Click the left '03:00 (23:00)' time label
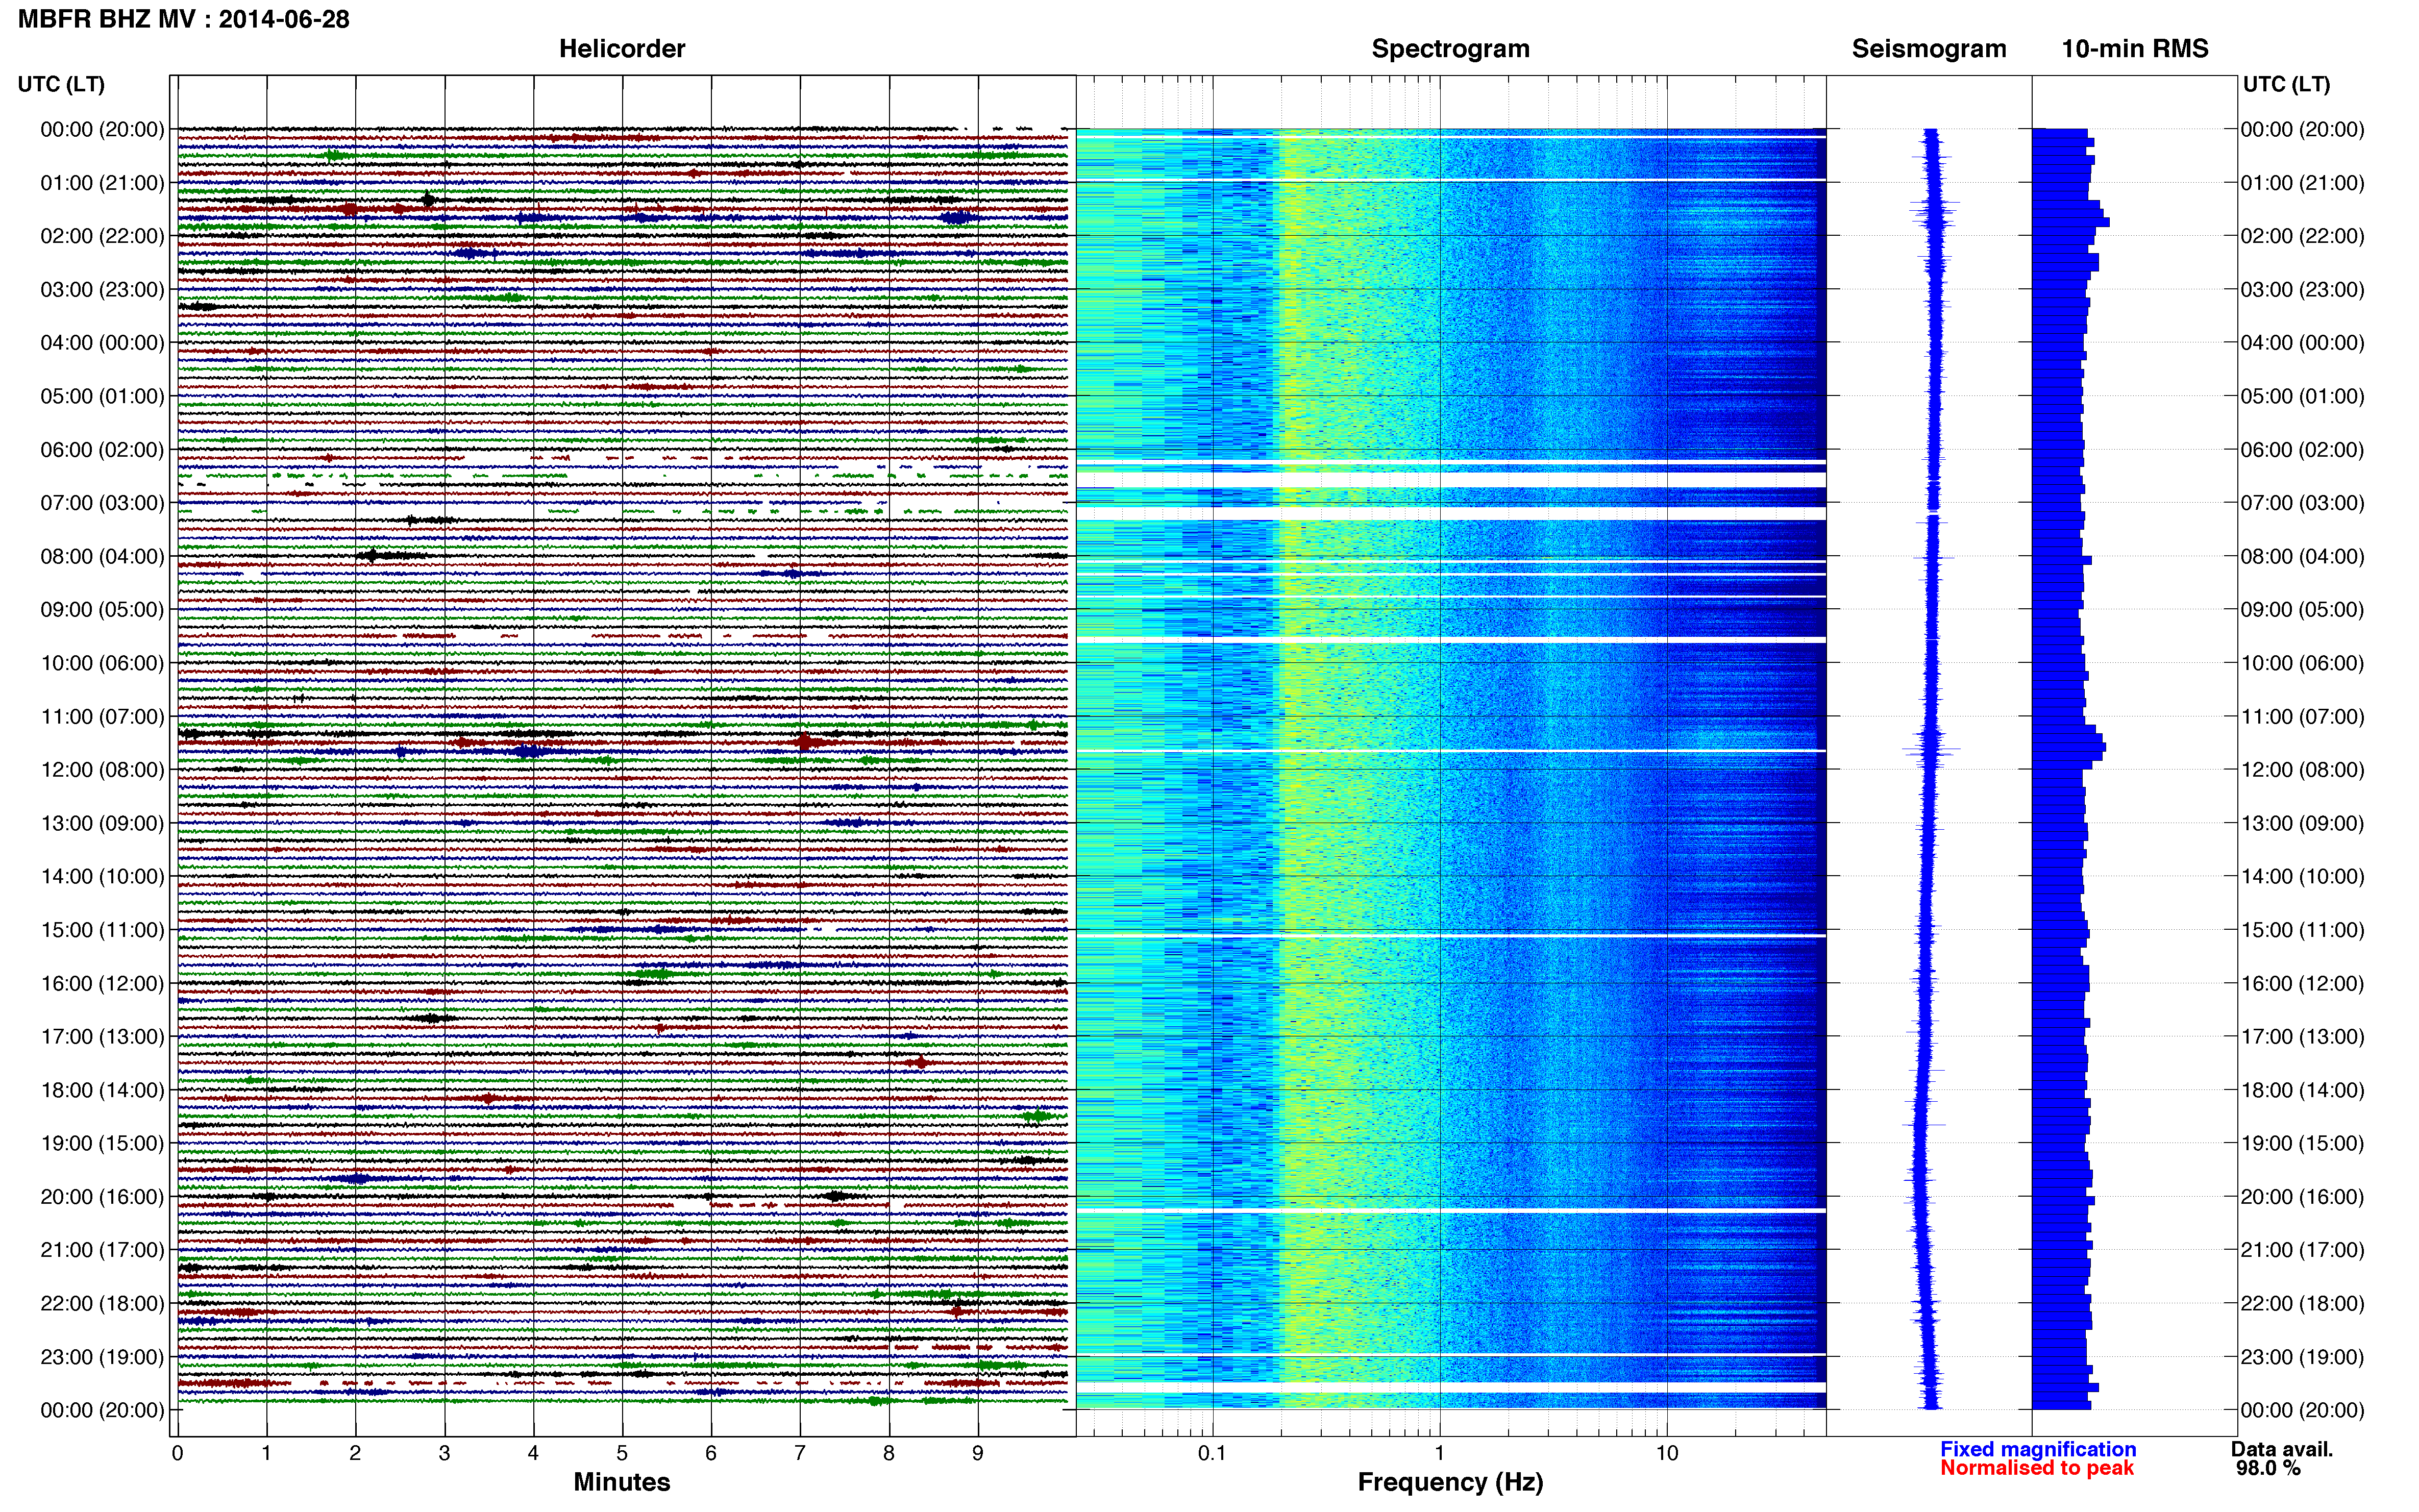 coord(102,290)
